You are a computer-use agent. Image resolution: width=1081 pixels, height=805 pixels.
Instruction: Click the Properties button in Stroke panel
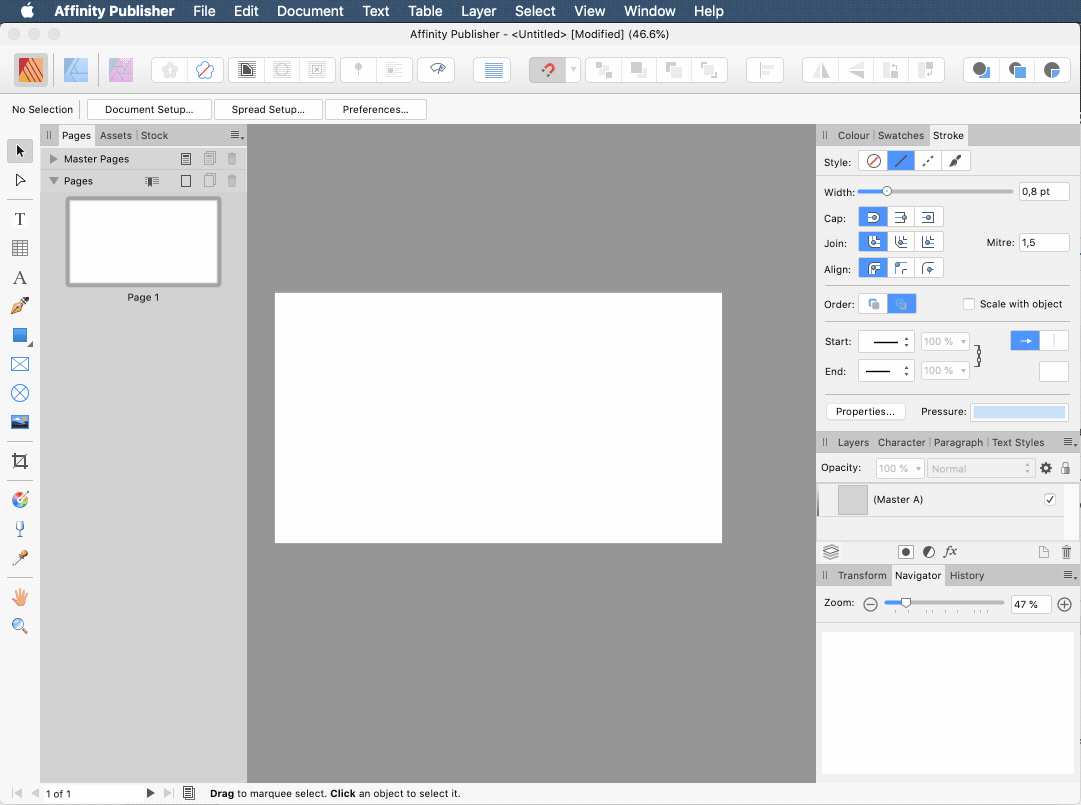point(865,411)
